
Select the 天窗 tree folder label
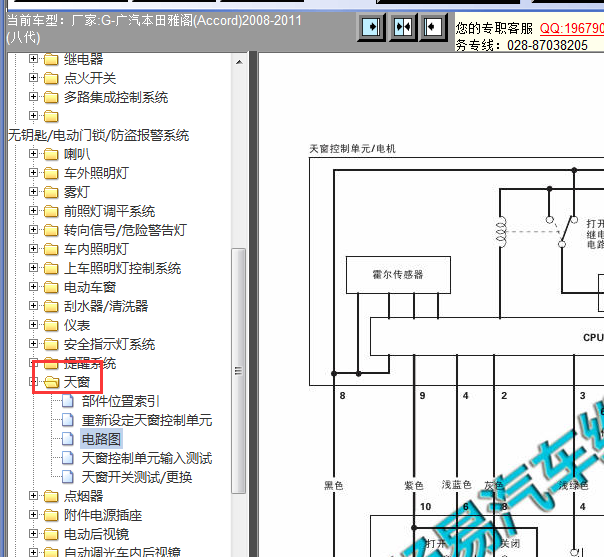coord(77,382)
